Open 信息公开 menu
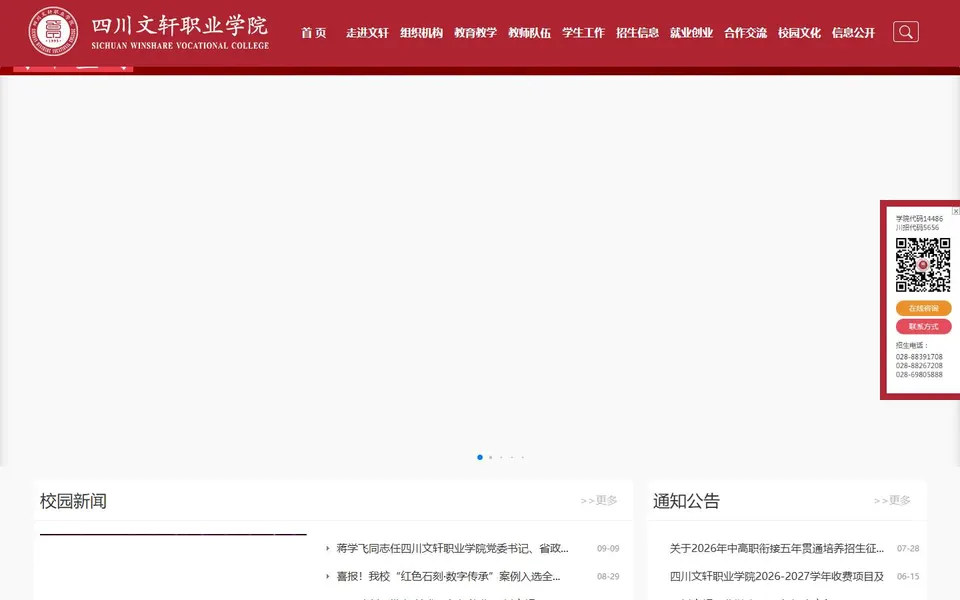This screenshot has width=960, height=600. pos(853,32)
